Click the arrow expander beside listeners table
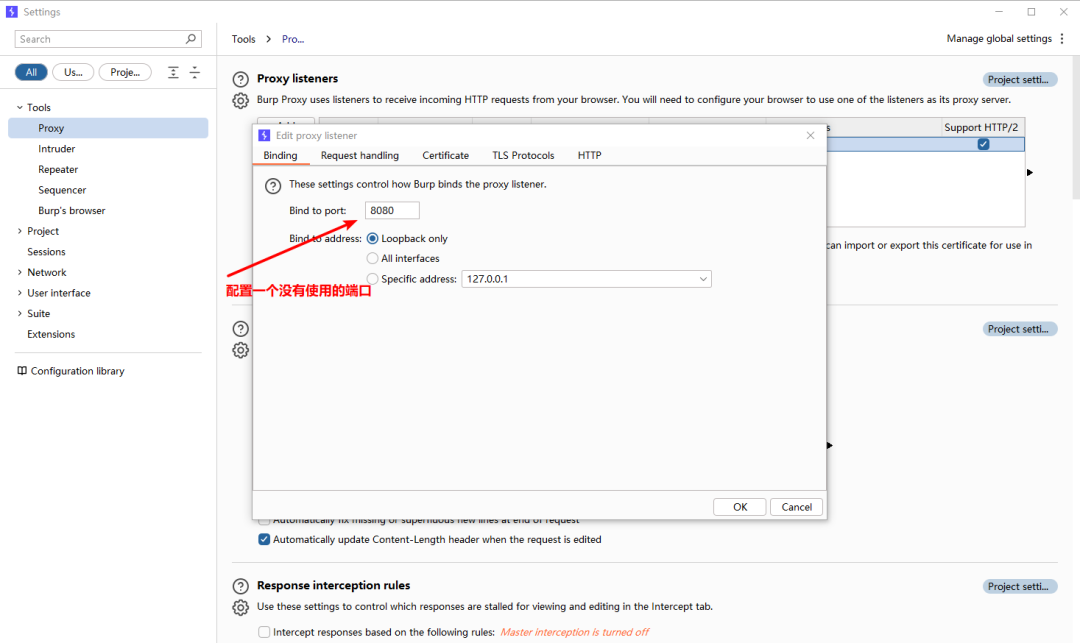1080x643 pixels. [1030, 172]
